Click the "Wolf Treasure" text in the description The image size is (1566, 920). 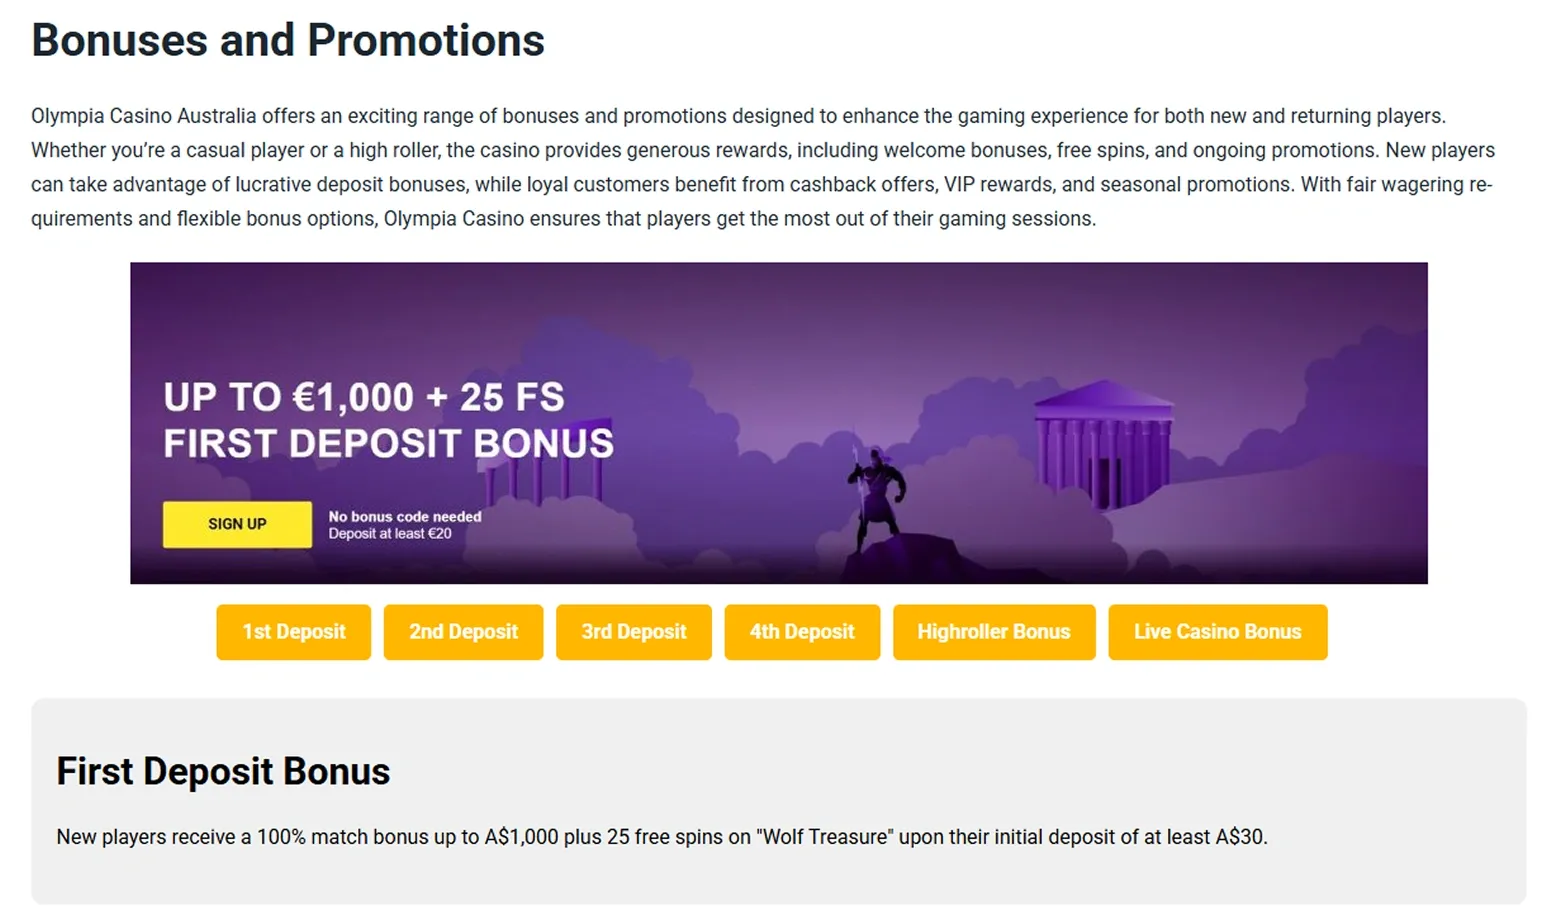[825, 837]
